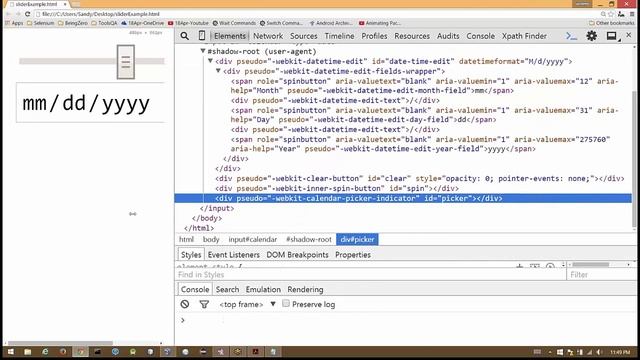The height and width of the screenshot is (360, 640).
Task: Click the mm/dd/yyyy date input field
Action: [x=90, y=102]
